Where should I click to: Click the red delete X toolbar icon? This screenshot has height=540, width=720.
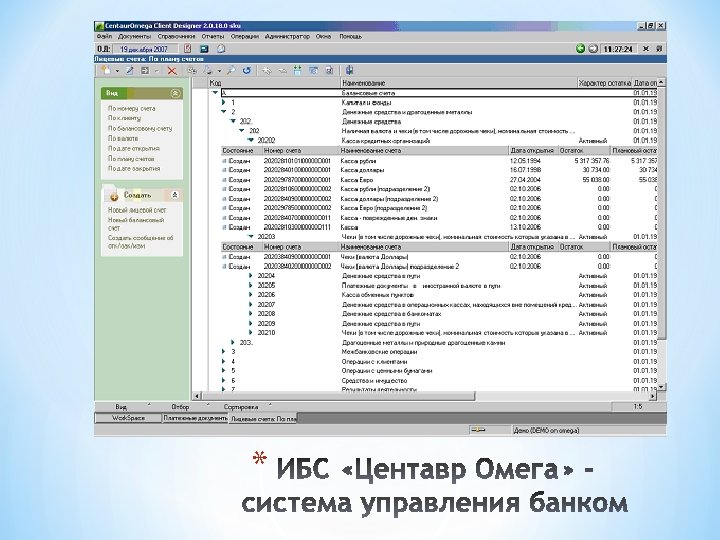172,71
